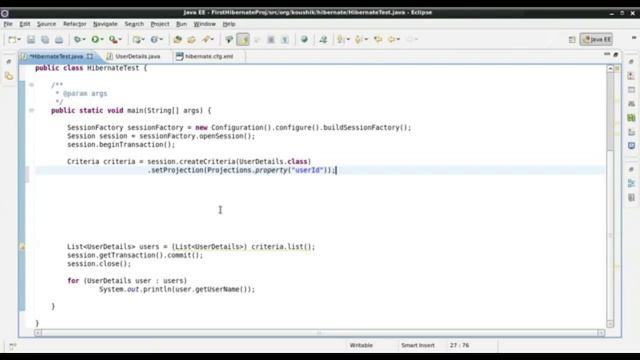
Task: Click the vertical scrollbar thumb in editor
Action: point(610,110)
